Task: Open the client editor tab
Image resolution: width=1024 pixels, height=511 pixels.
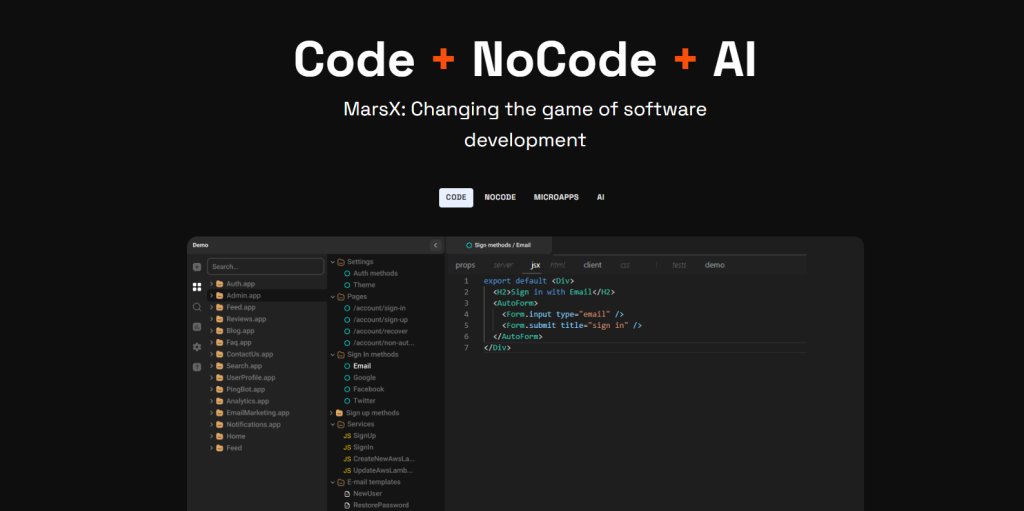Action: tap(592, 265)
